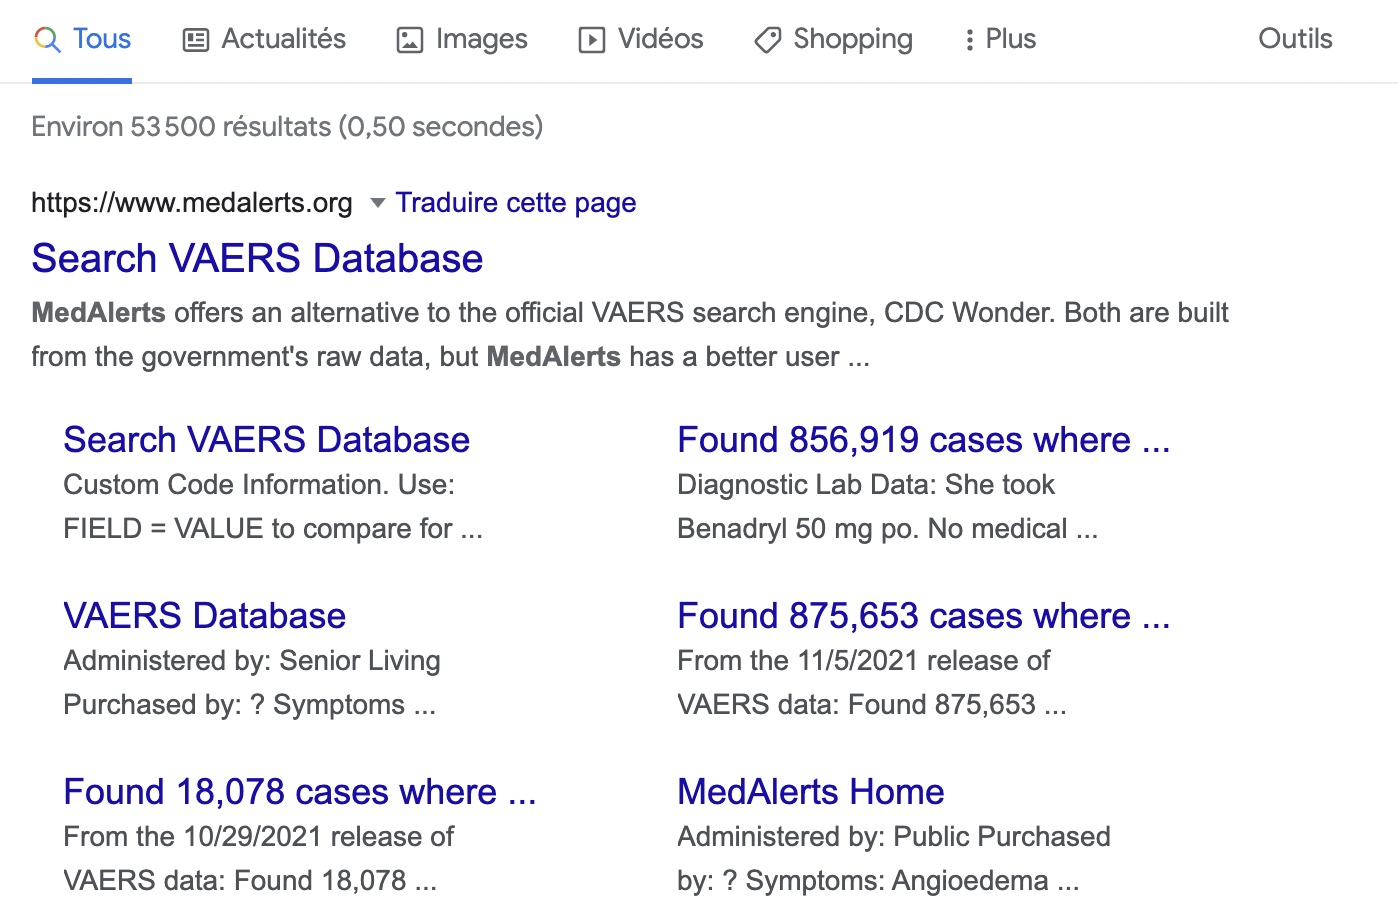
Task: Click the Actualités newspaper icon
Action: click(196, 40)
